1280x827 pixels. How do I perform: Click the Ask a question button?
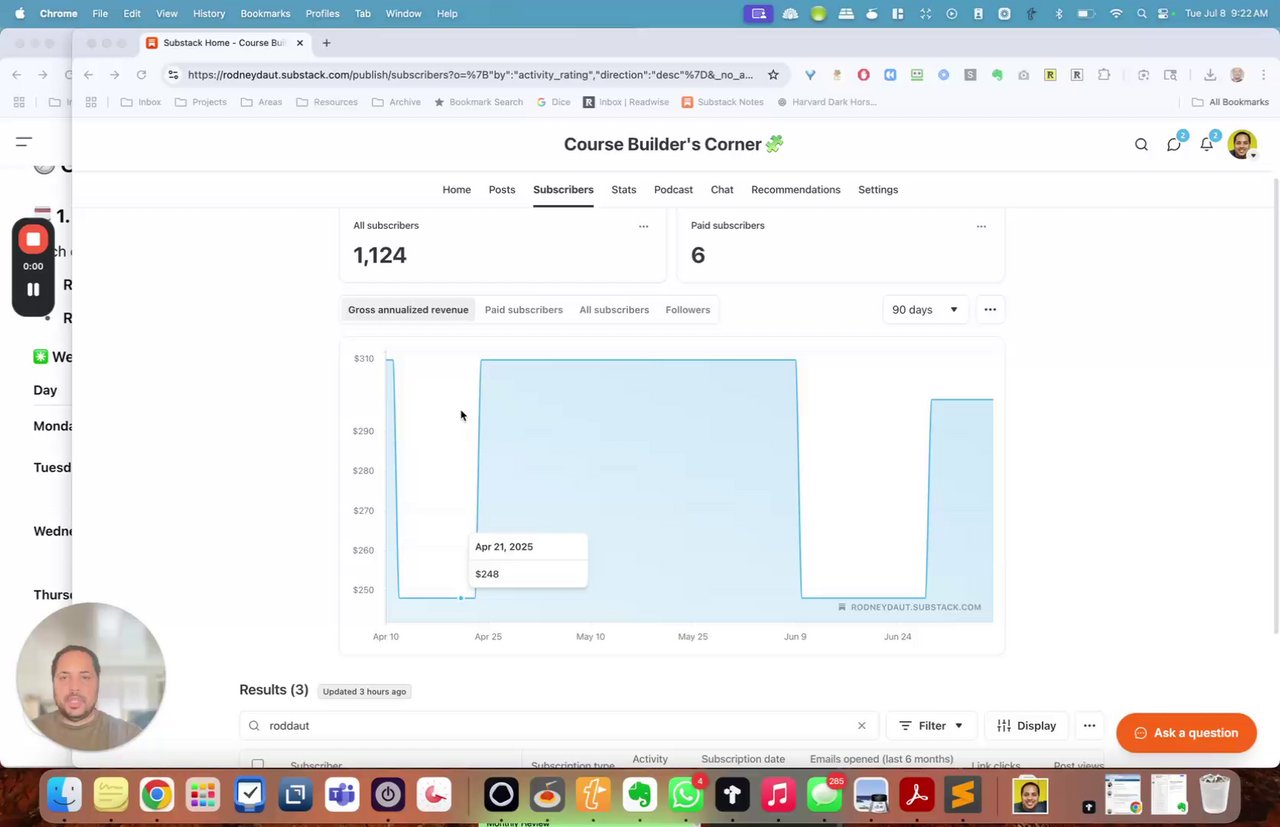point(1186,733)
